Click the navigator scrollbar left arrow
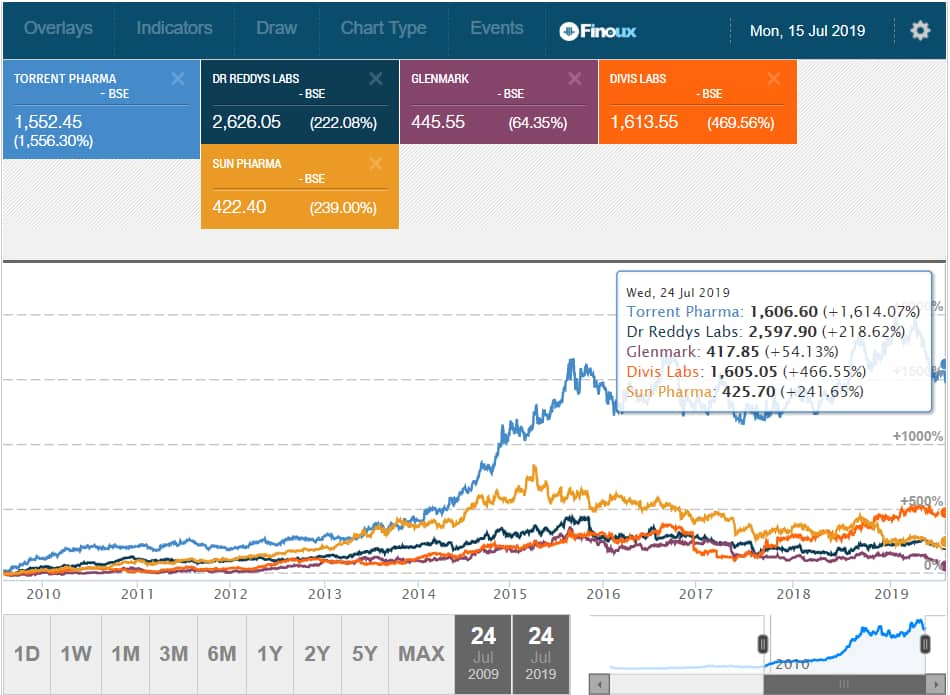 pyautogui.click(x=598, y=685)
